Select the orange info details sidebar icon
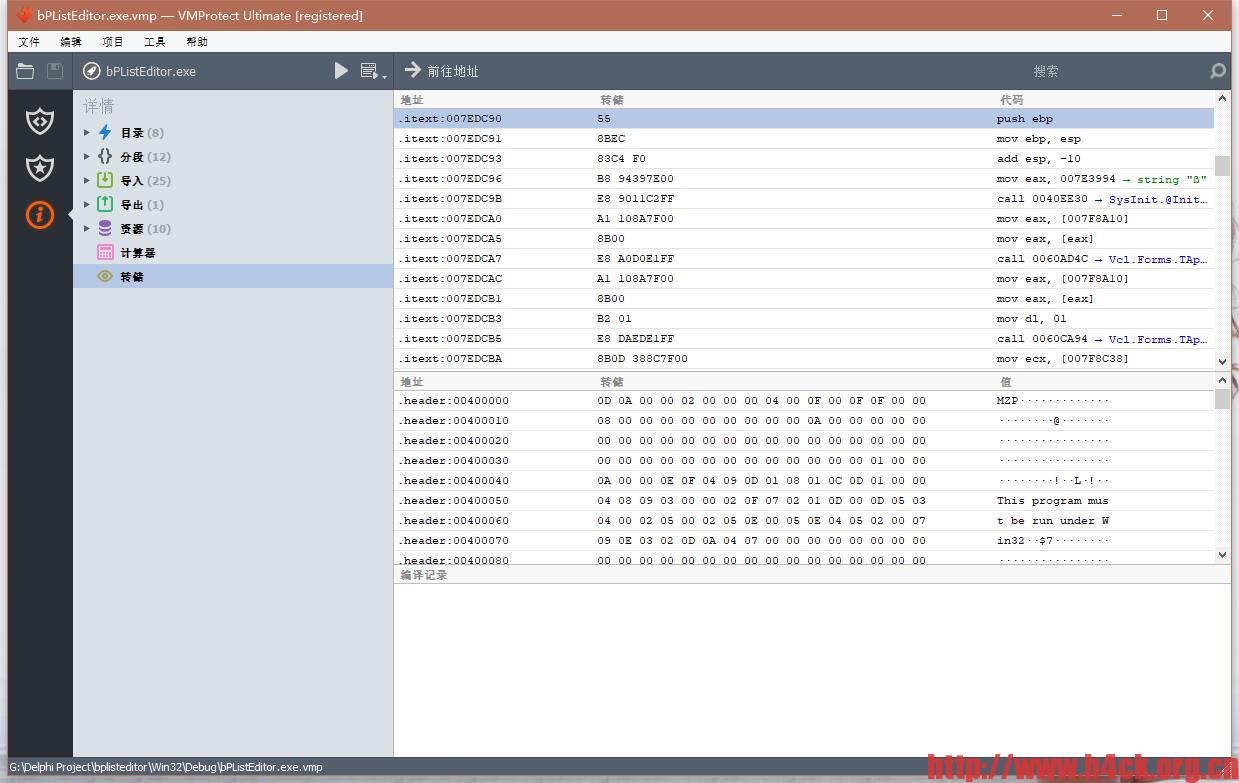The width and height of the screenshot is (1239, 783). pos(39,215)
